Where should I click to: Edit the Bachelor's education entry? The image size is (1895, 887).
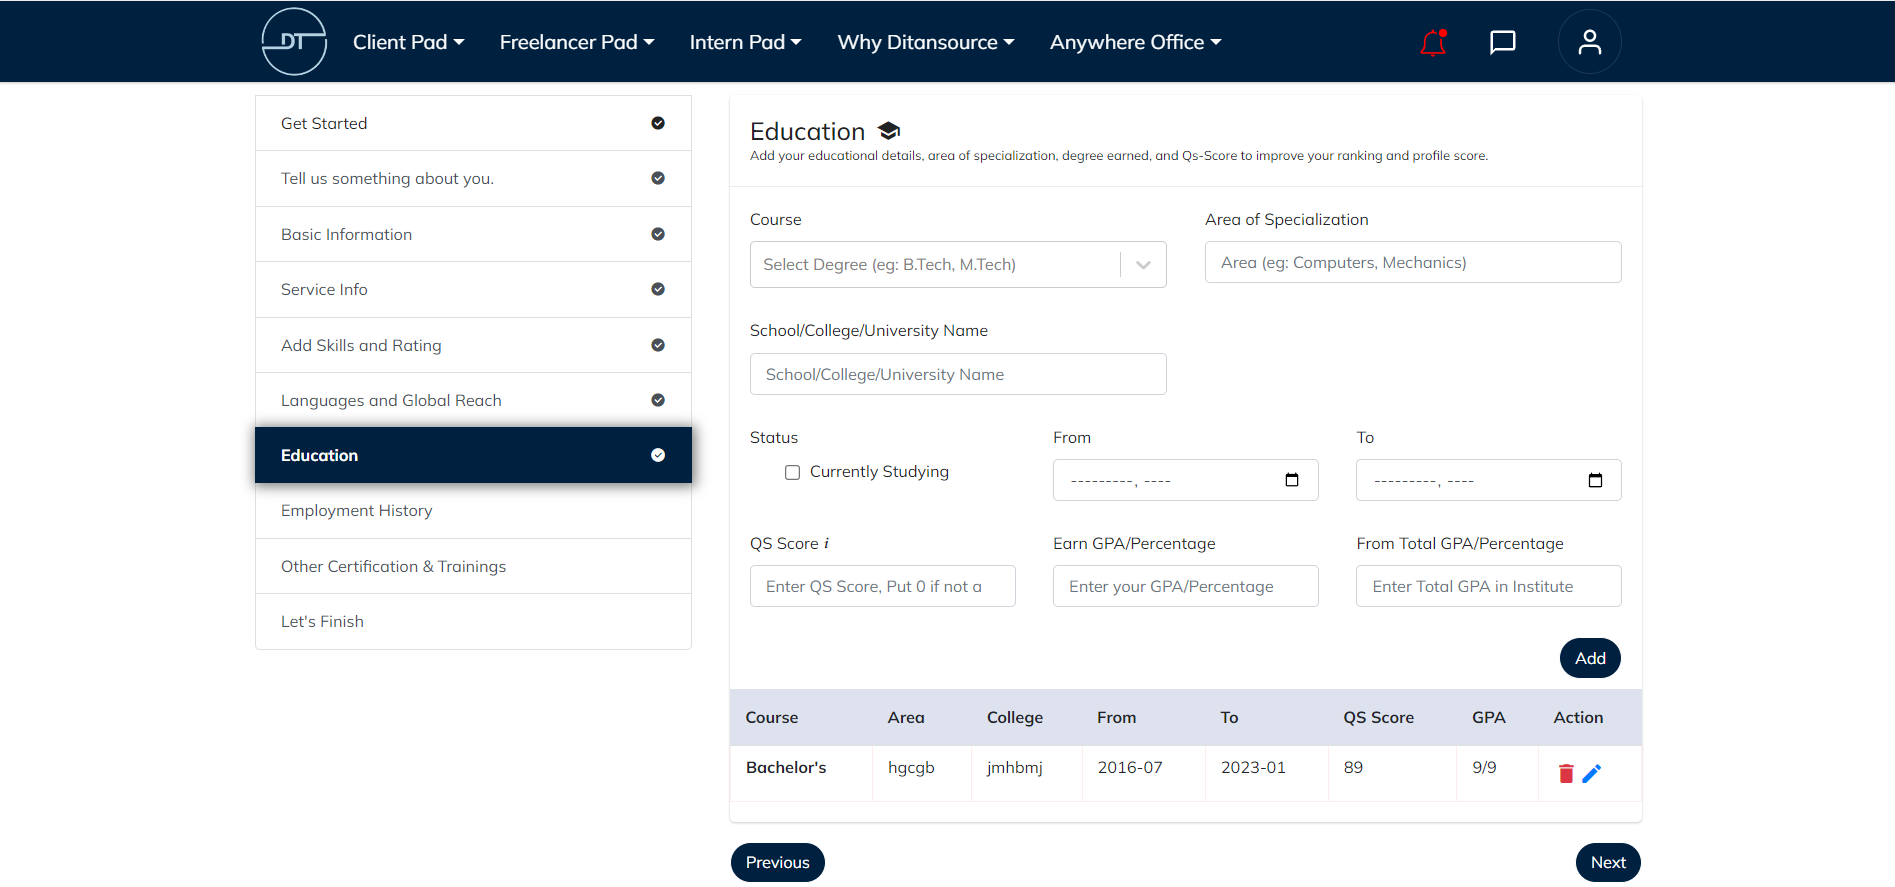tap(1592, 773)
